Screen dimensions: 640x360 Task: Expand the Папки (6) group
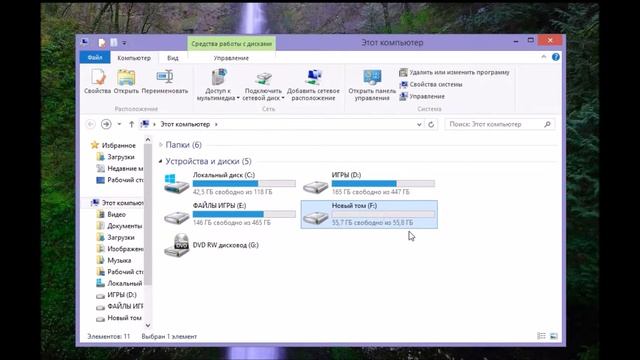160,145
